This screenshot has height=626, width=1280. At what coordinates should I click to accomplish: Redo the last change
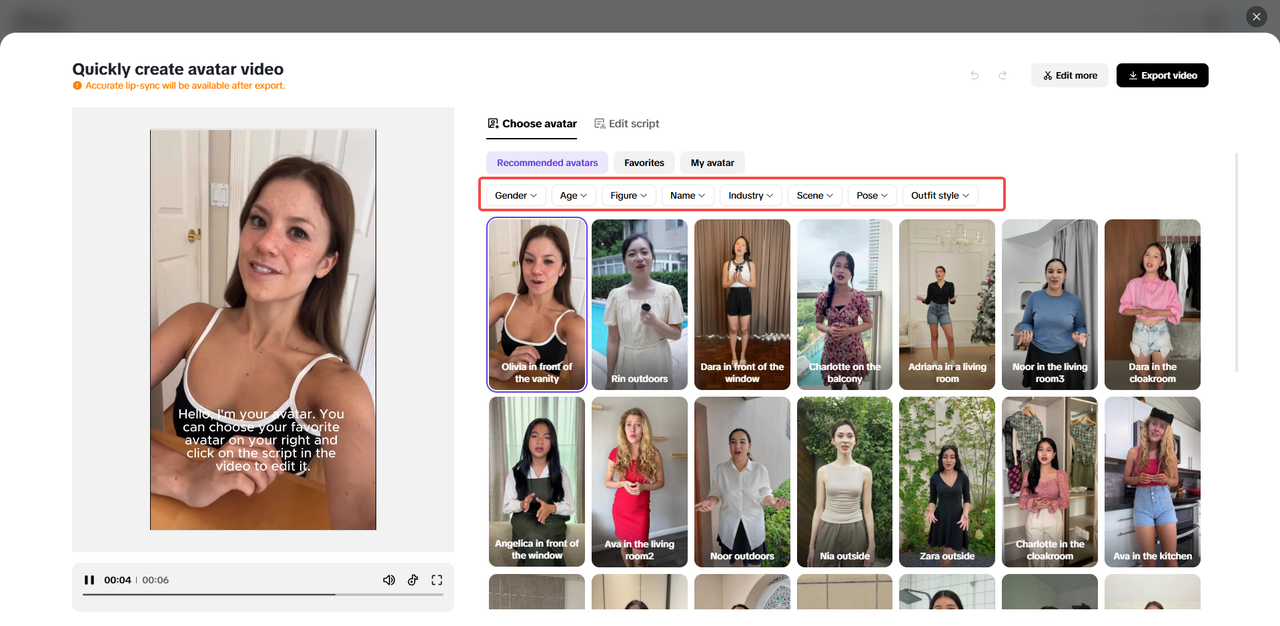[1002, 75]
